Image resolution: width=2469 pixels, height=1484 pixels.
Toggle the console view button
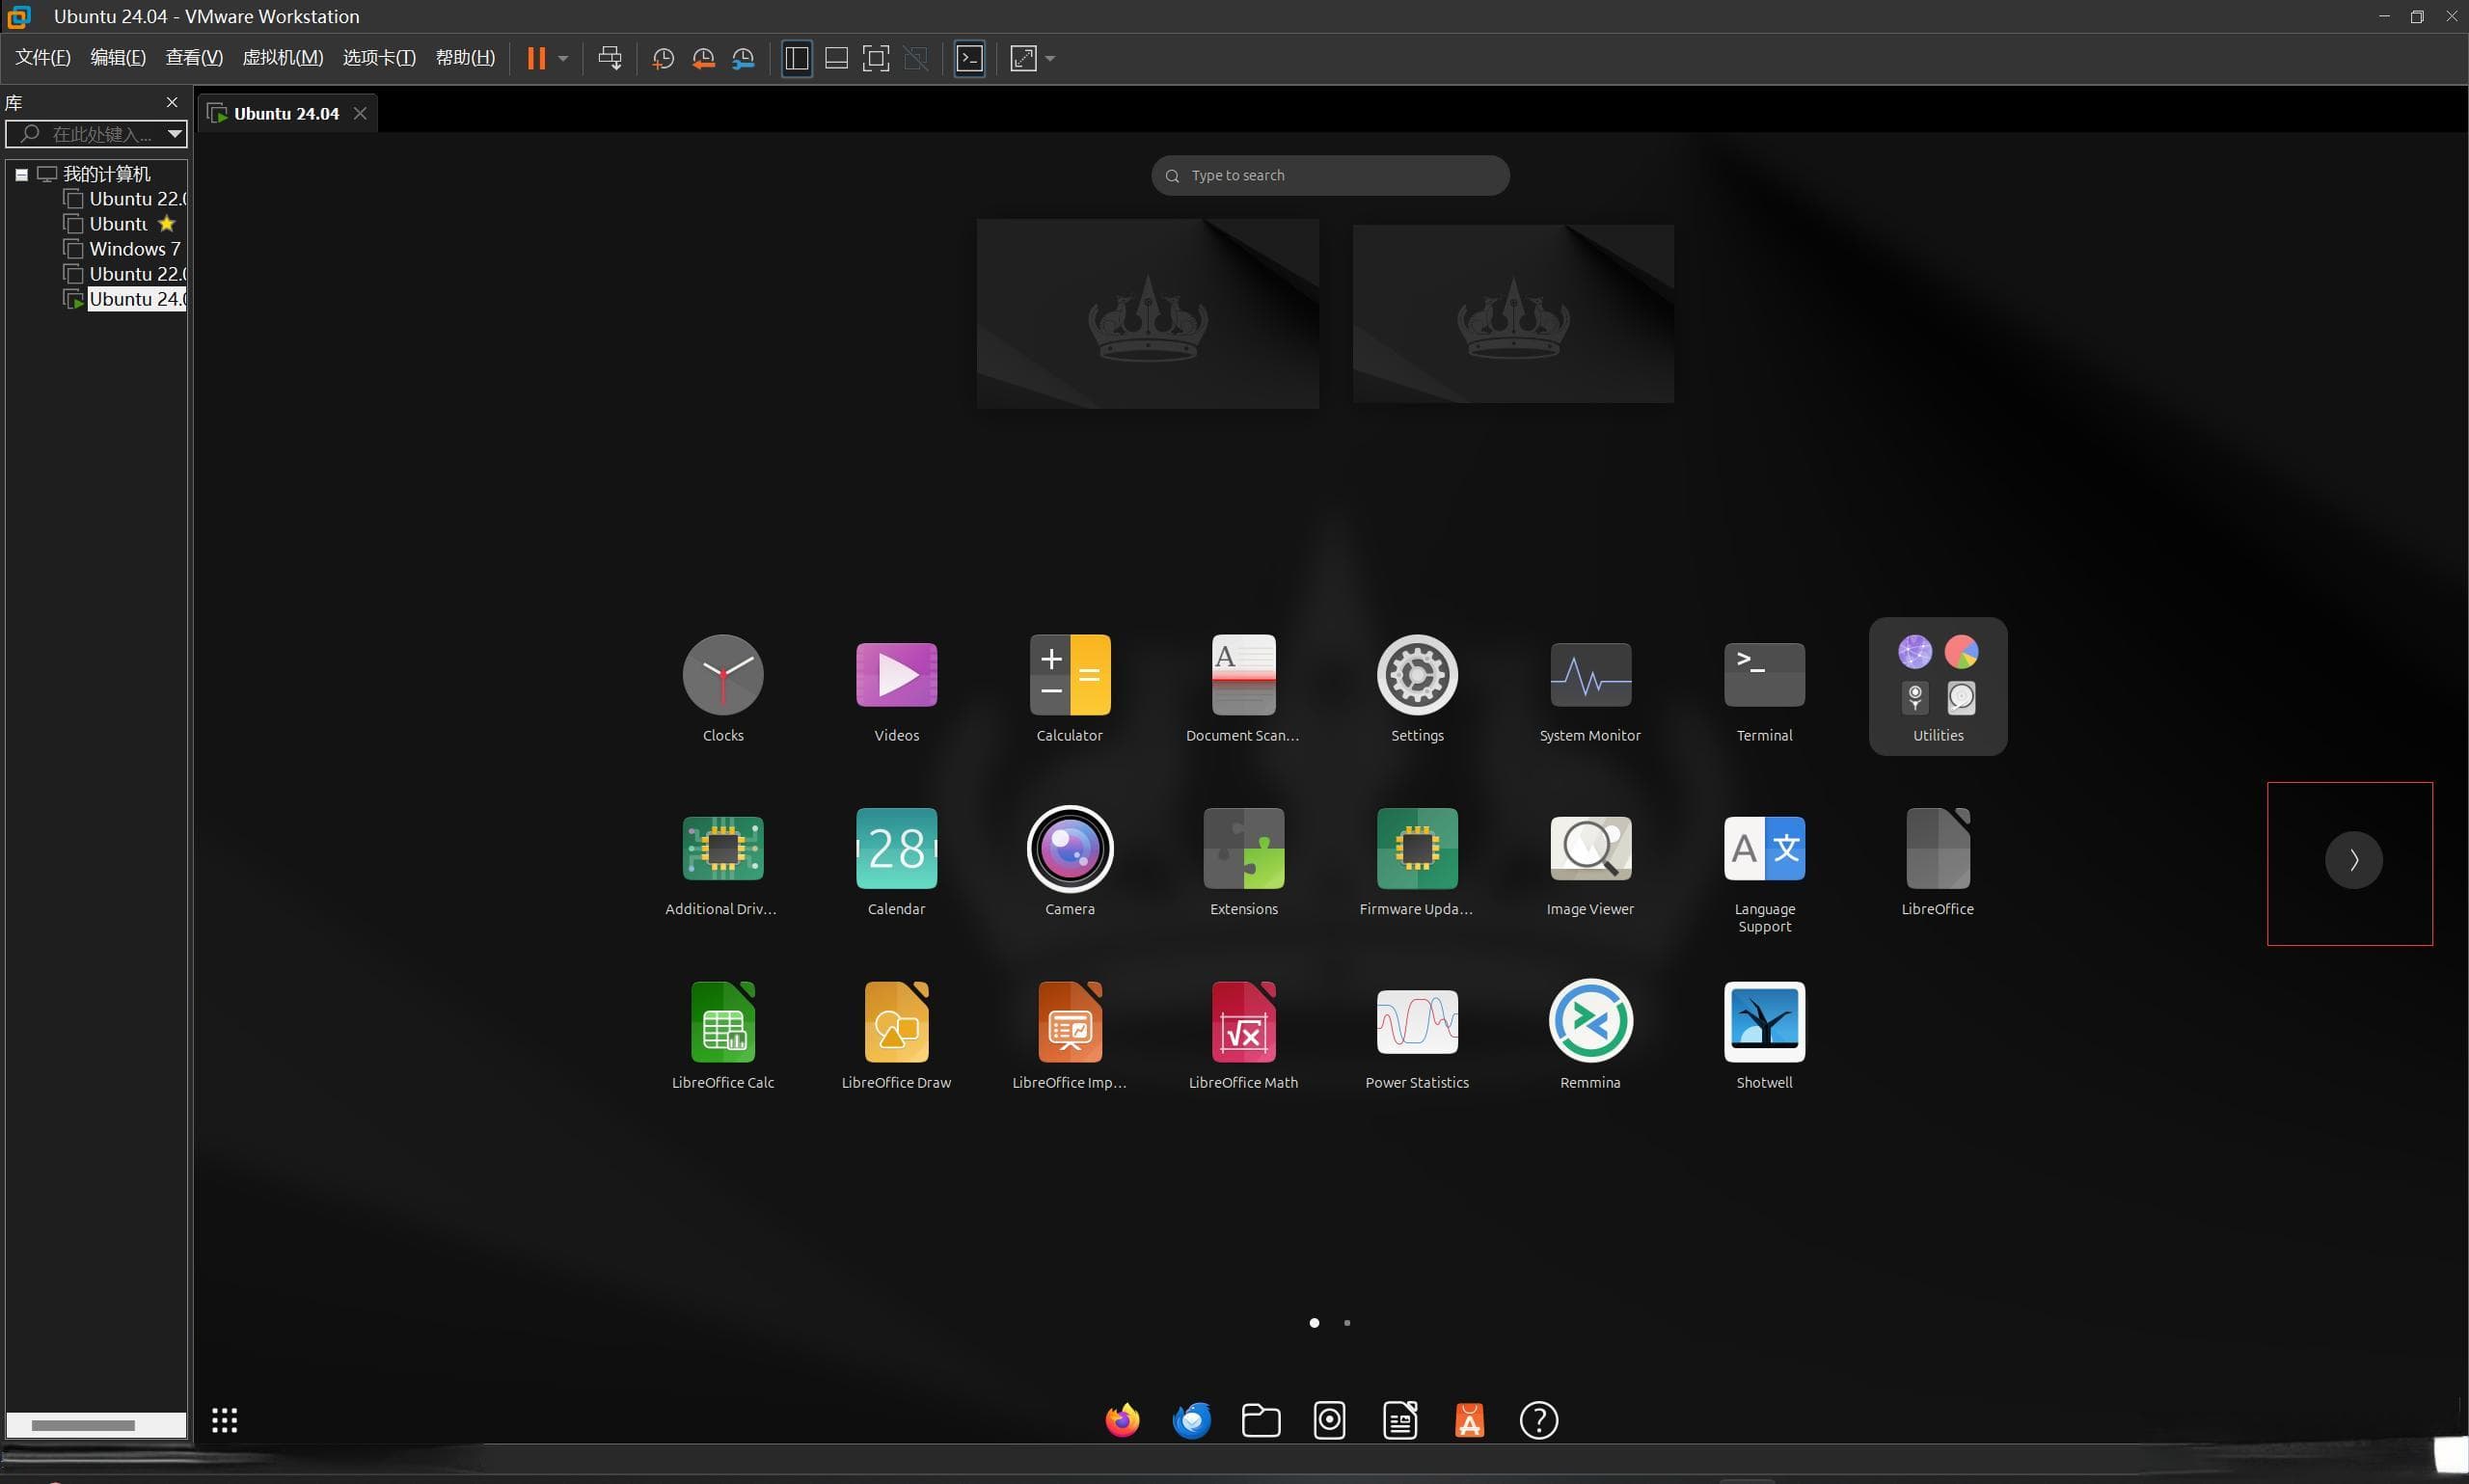click(969, 58)
